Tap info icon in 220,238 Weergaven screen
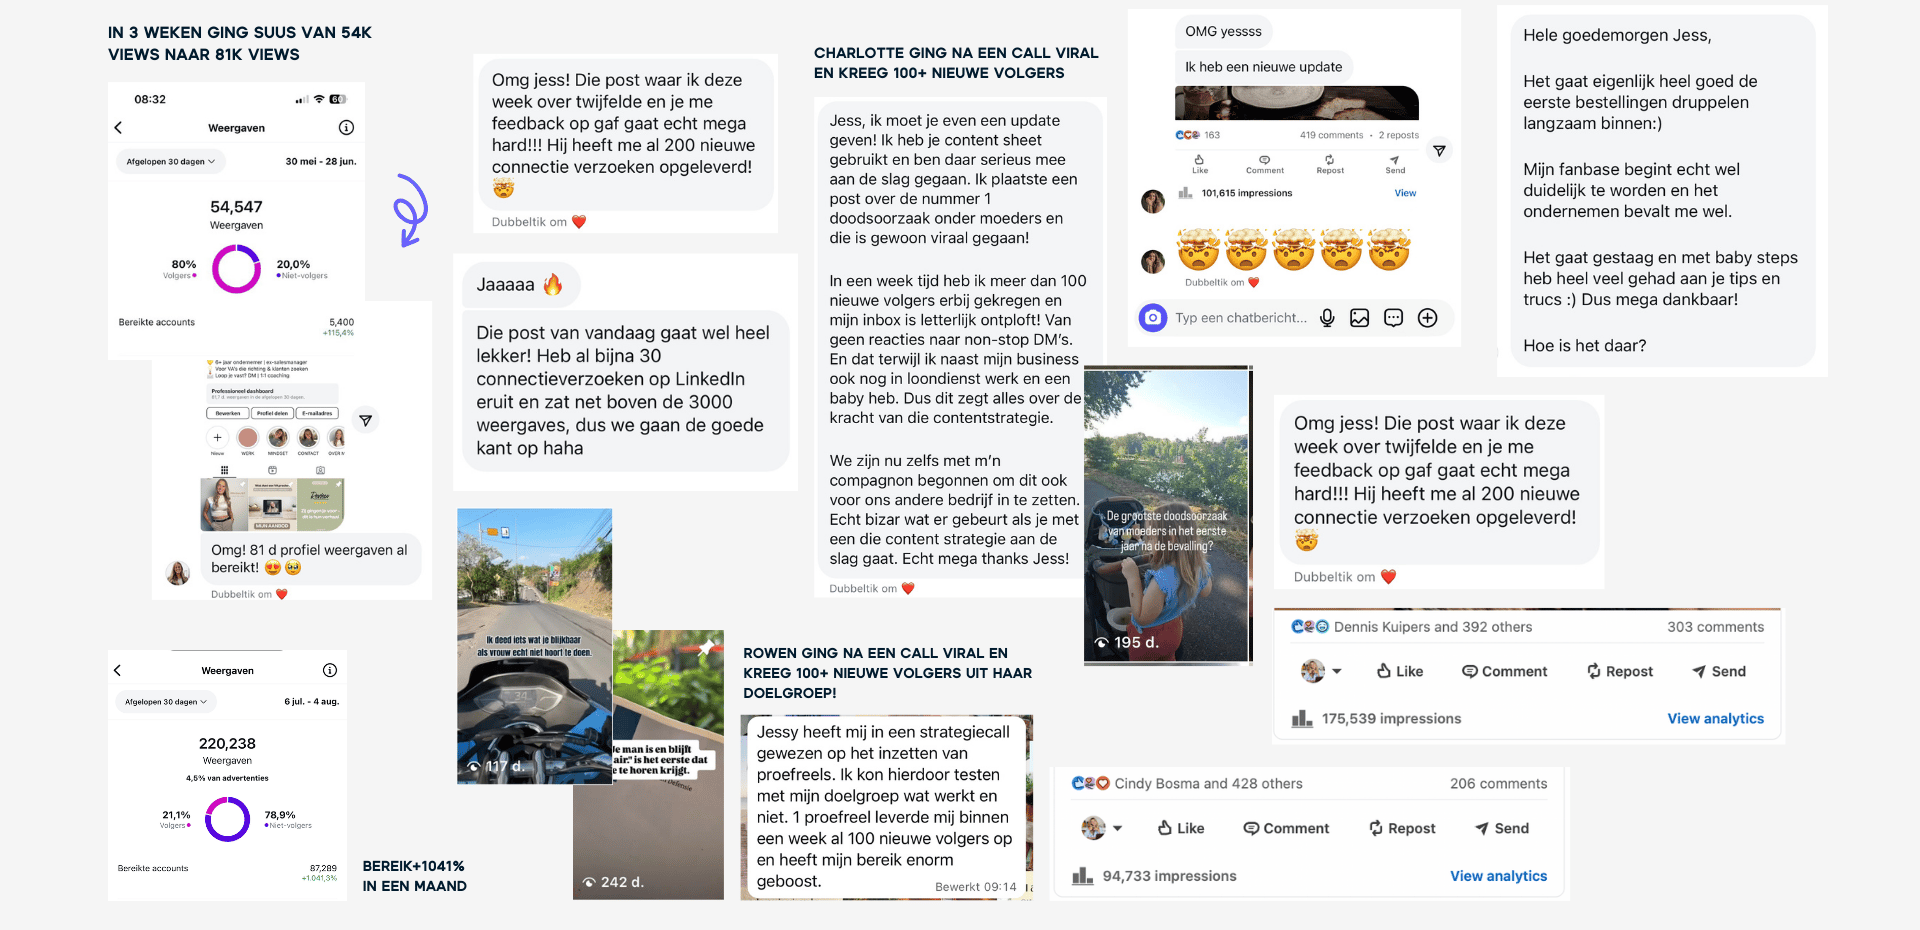The image size is (1920, 930). (x=330, y=670)
